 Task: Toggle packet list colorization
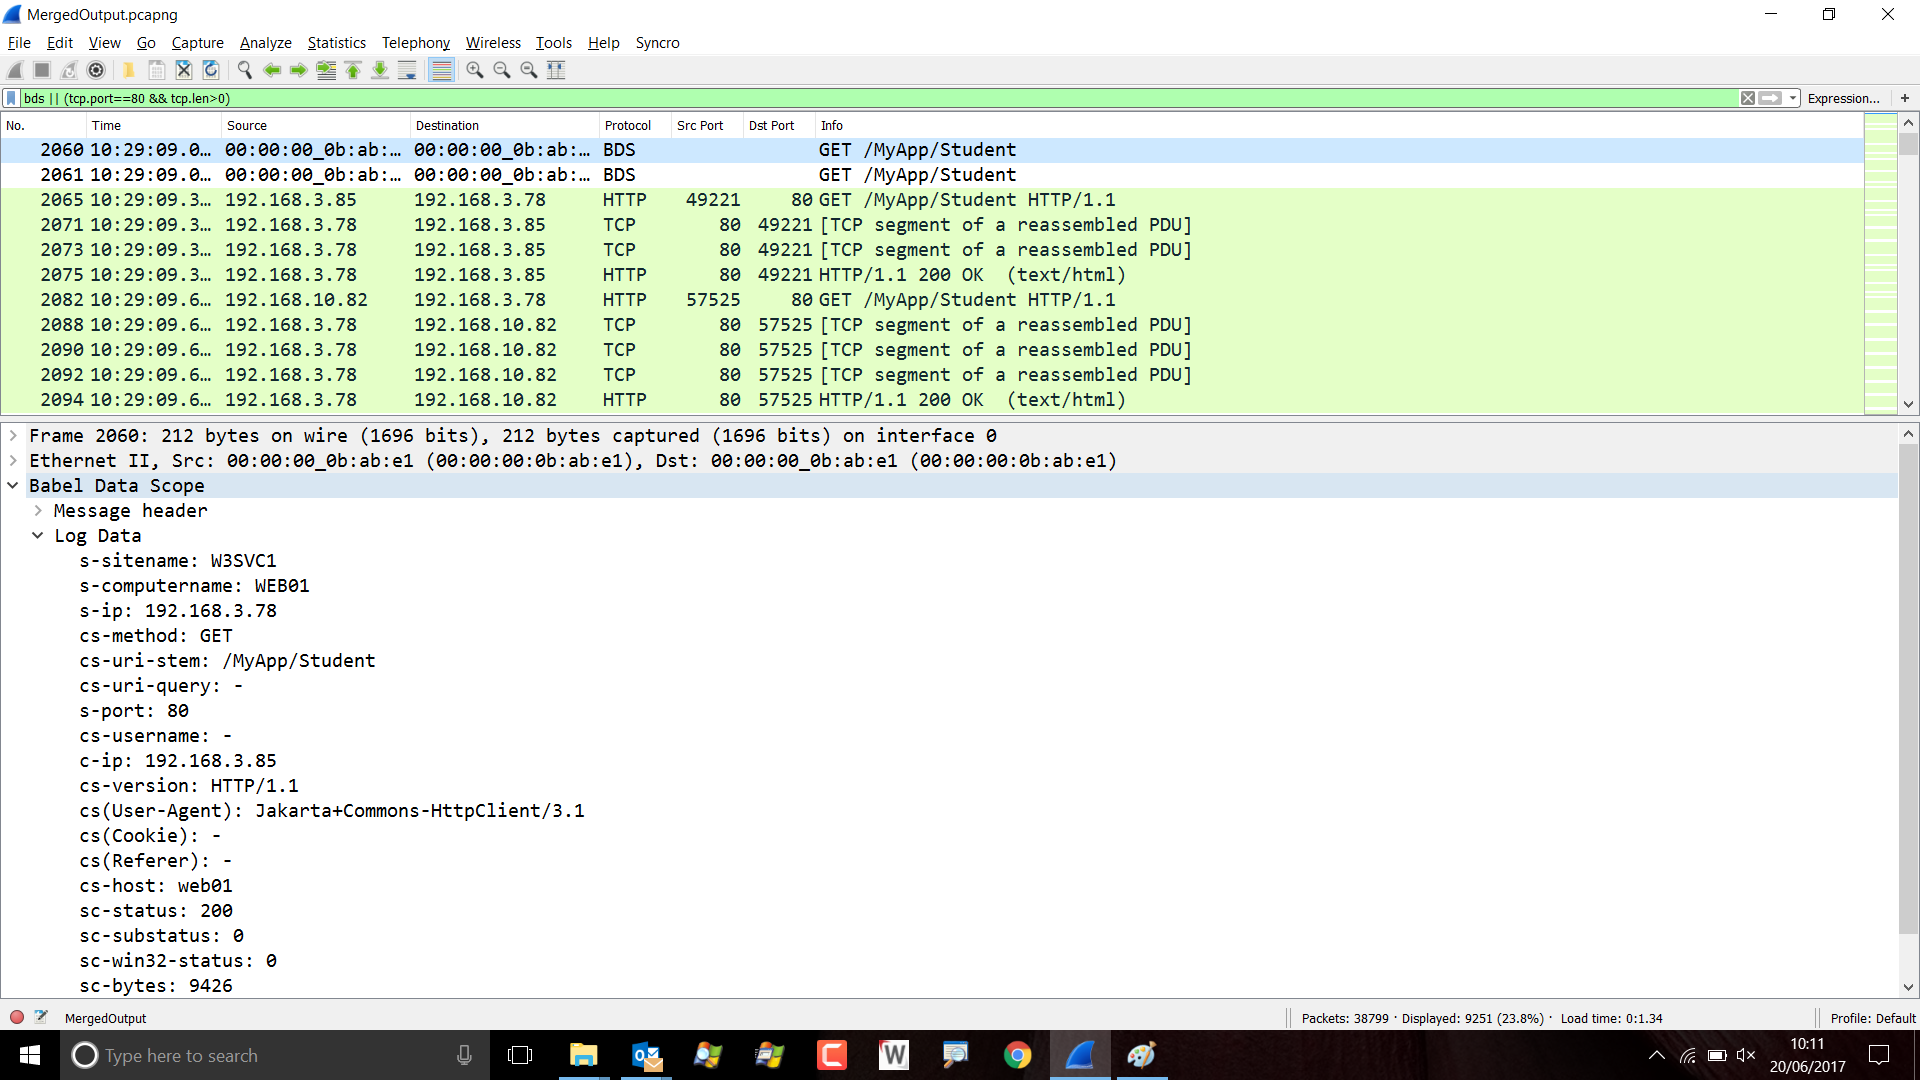click(x=441, y=70)
